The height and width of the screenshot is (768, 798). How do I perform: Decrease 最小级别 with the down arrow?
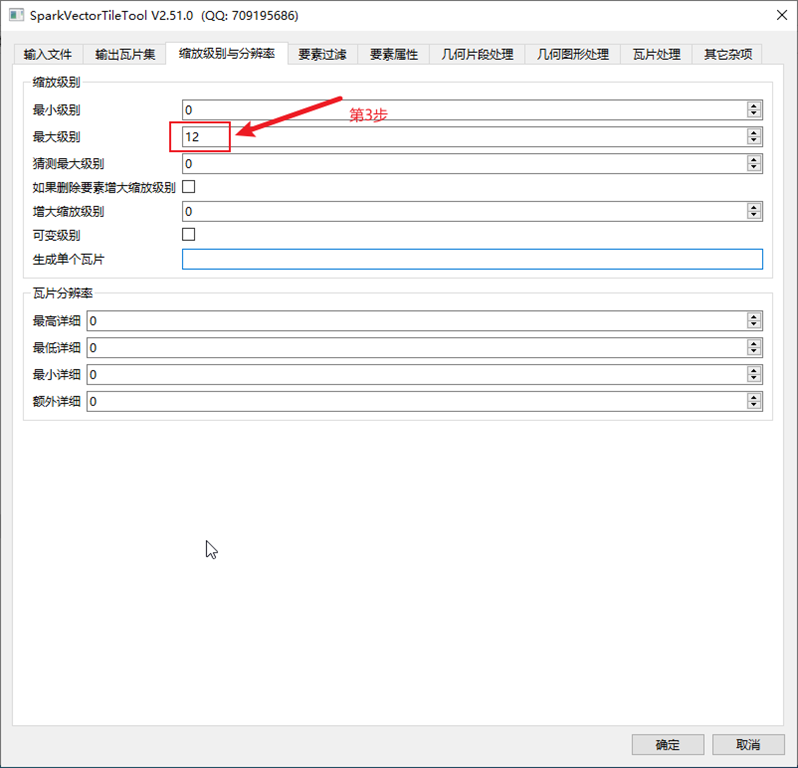754,114
